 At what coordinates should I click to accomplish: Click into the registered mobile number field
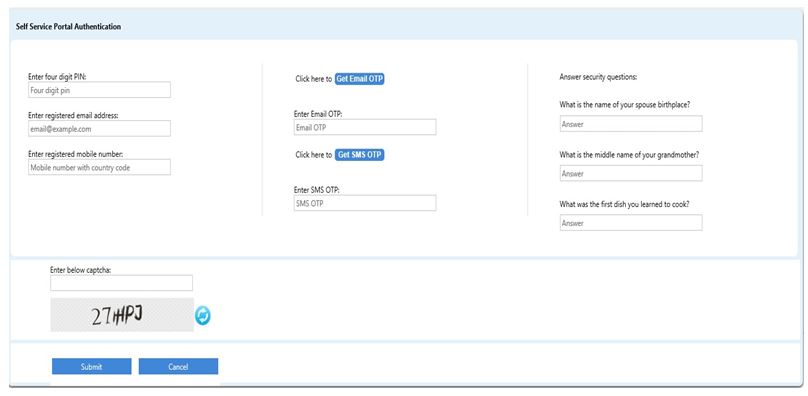pyautogui.click(x=99, y=167)
